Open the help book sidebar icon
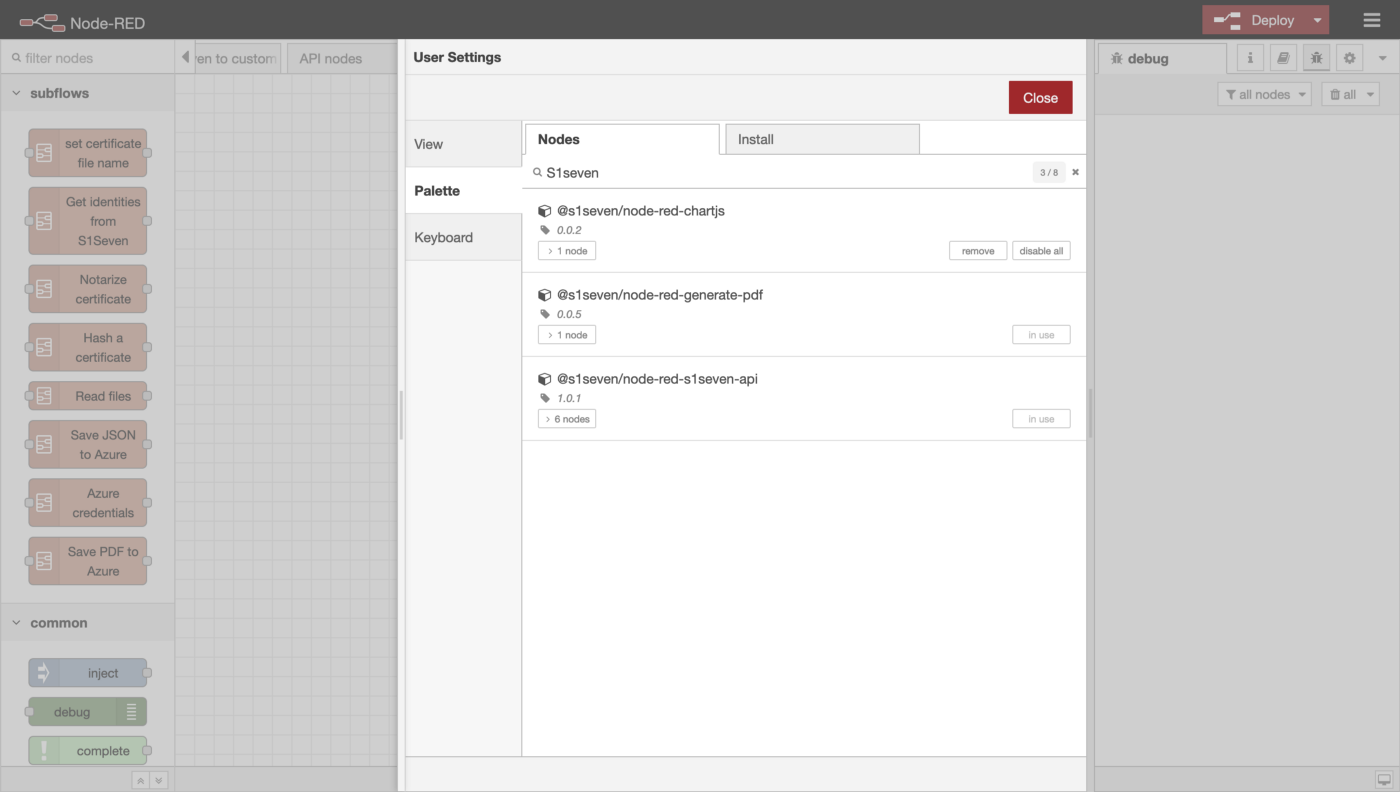 click(x=1283, y=58)
